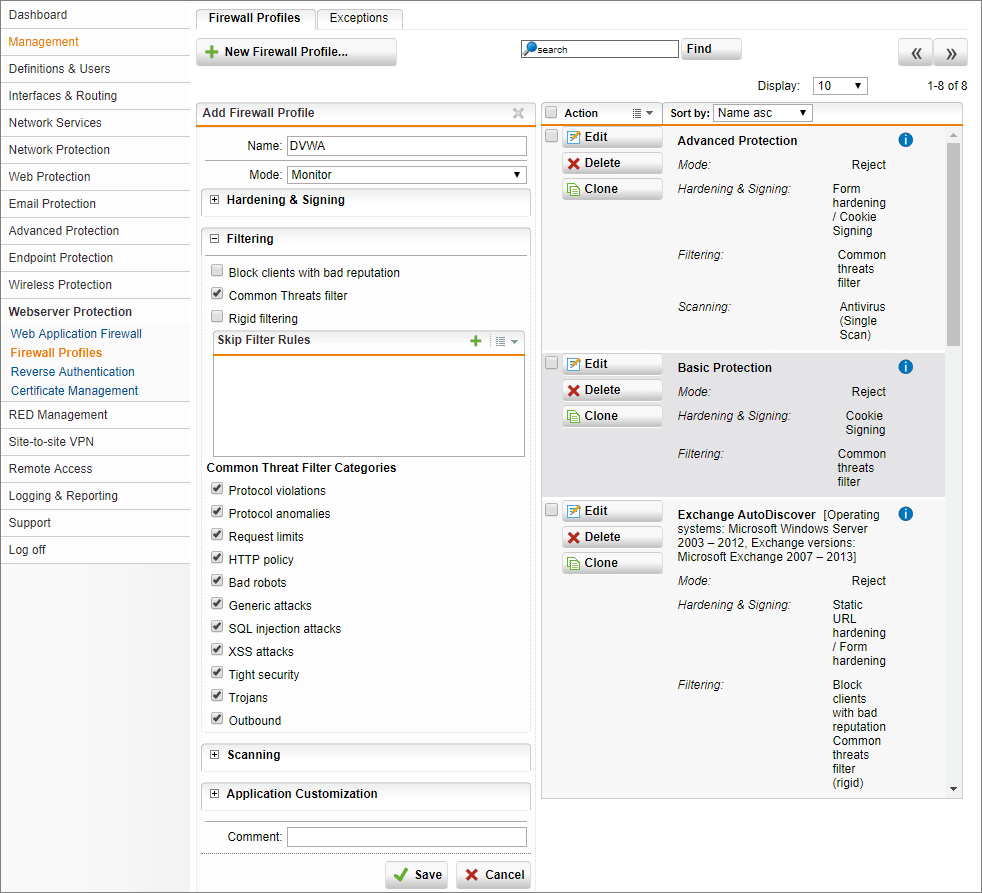The width and height of the screenshot is (982, 893).
Task: Open the Sort by dropdown
Action: (x=762, y=113)
